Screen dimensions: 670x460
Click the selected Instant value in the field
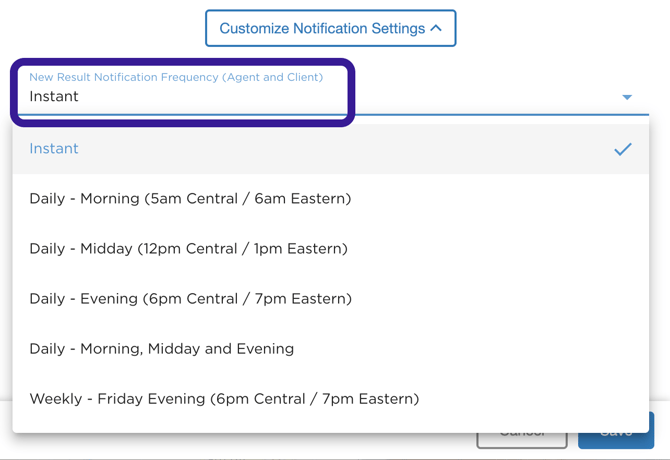(54, 97)
